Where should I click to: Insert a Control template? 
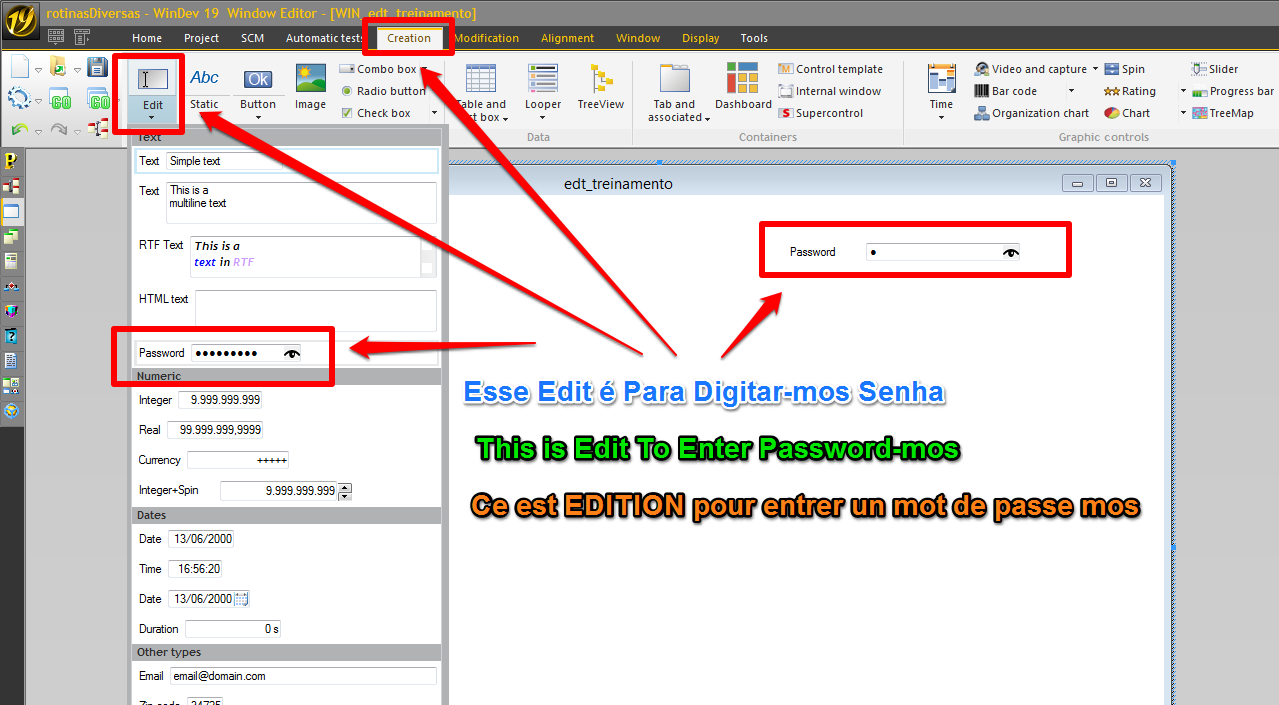[831, 69]
